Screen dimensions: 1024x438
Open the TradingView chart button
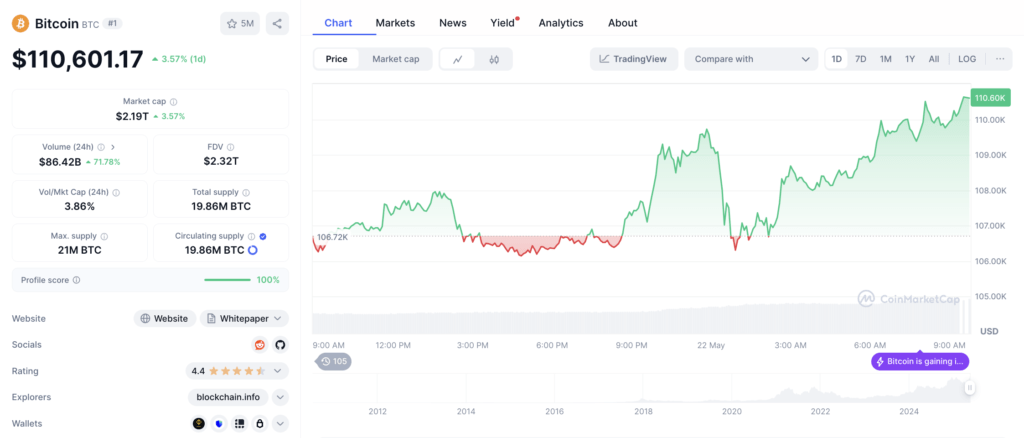pyautogui.click(x=633, y=59)
